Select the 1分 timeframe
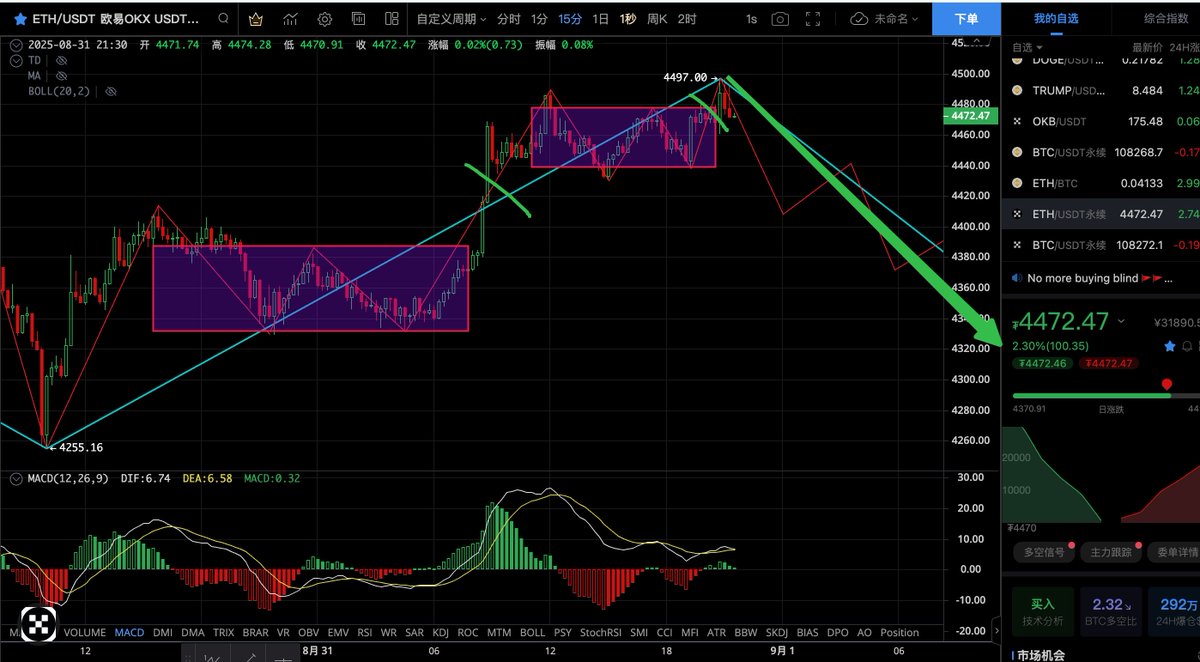Viewport: 1200px width, 662px height. (539, 19)
